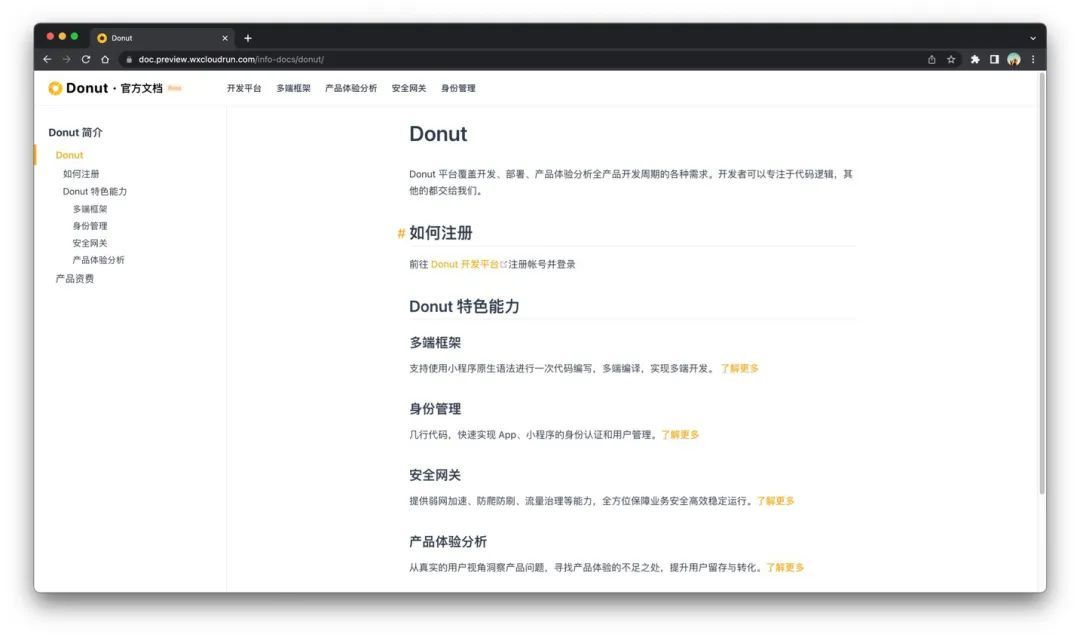Viewport: 1080px width, 637px height.
Task: Click the Donut · 官方文档 site title
Action: point(114,88)
